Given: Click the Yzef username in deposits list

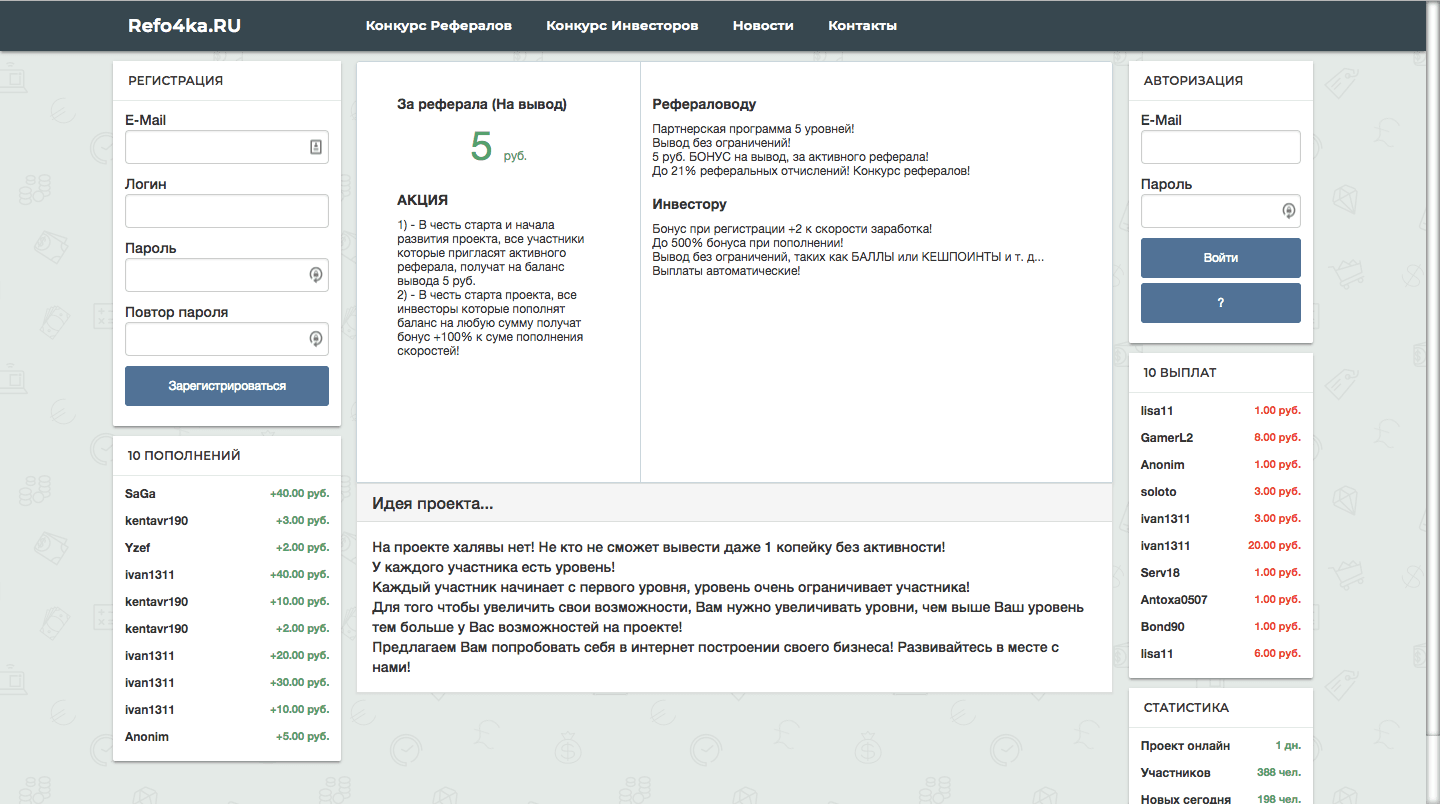Looking at the screenshot, I should click(138, 548).
